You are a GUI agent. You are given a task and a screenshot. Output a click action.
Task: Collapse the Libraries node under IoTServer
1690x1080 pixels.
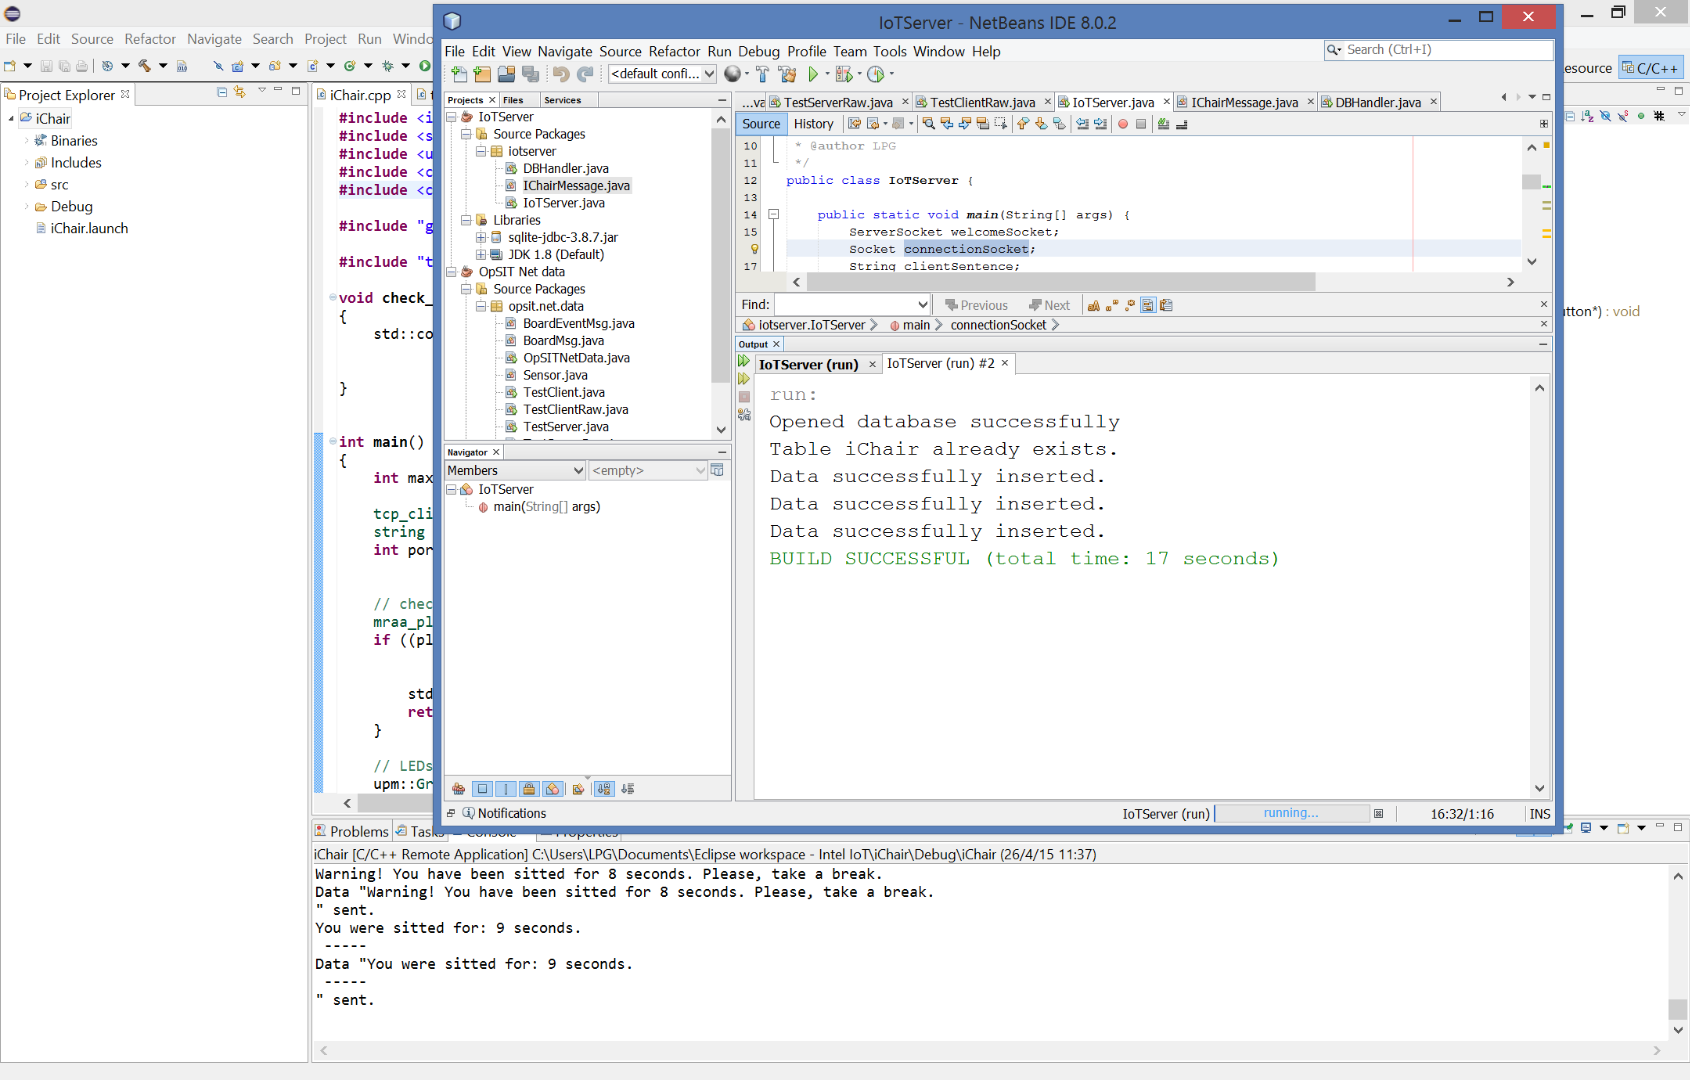point(466,220)
